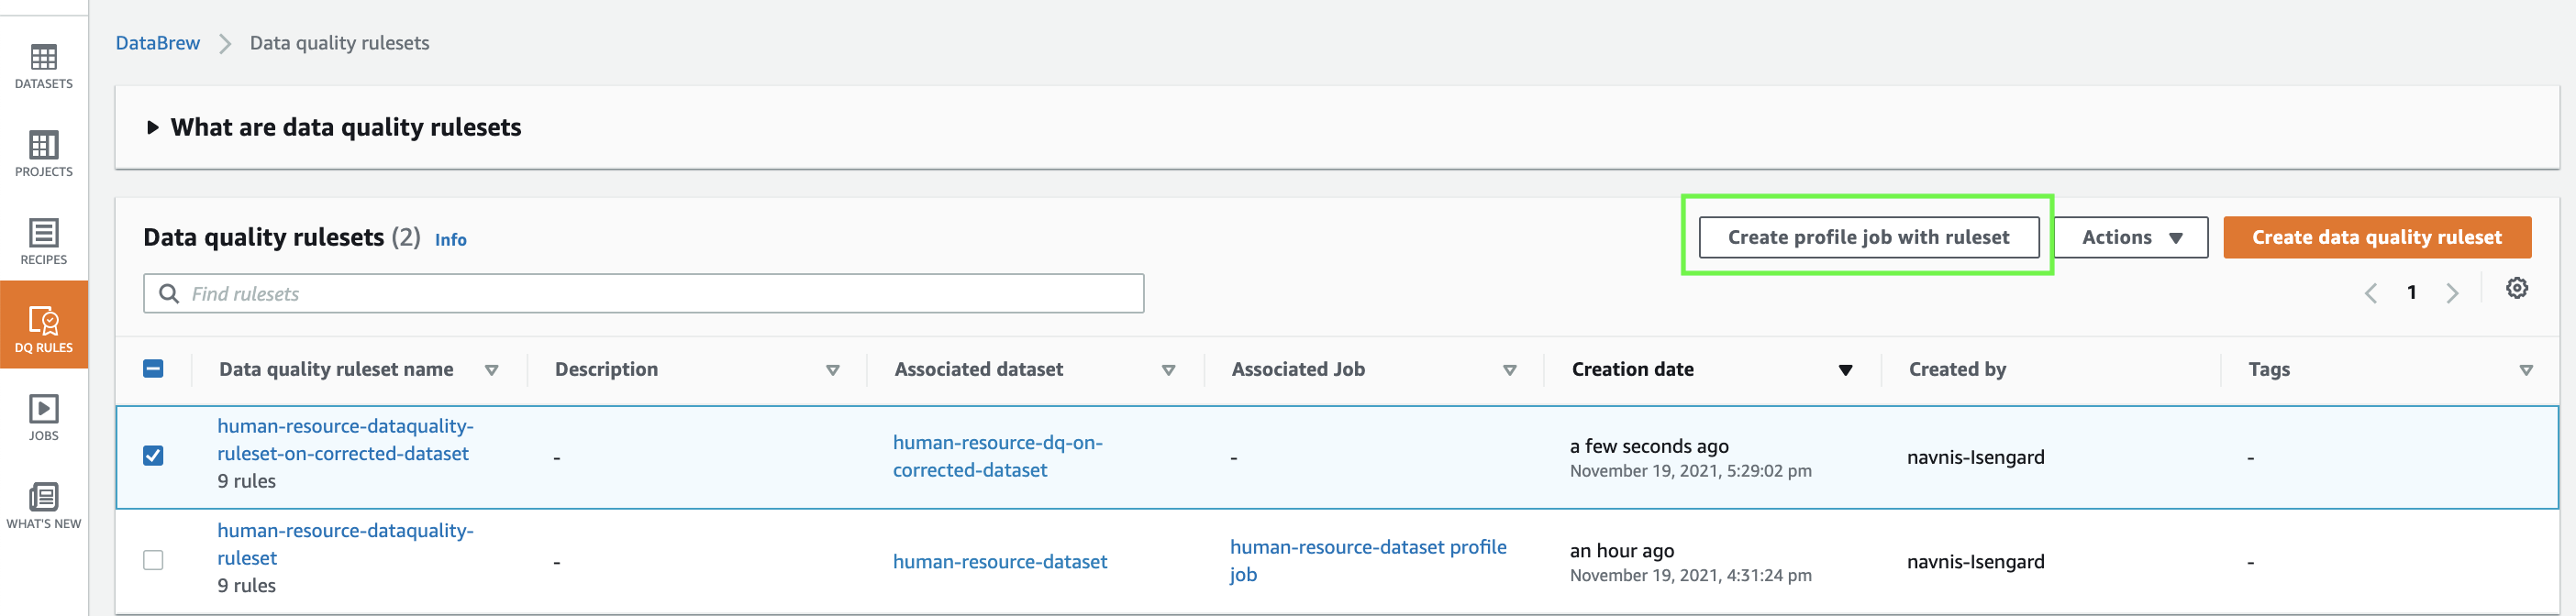Toggle the select-all header checkbox
Screen dimensions: 2576x616
coord(153,369)
